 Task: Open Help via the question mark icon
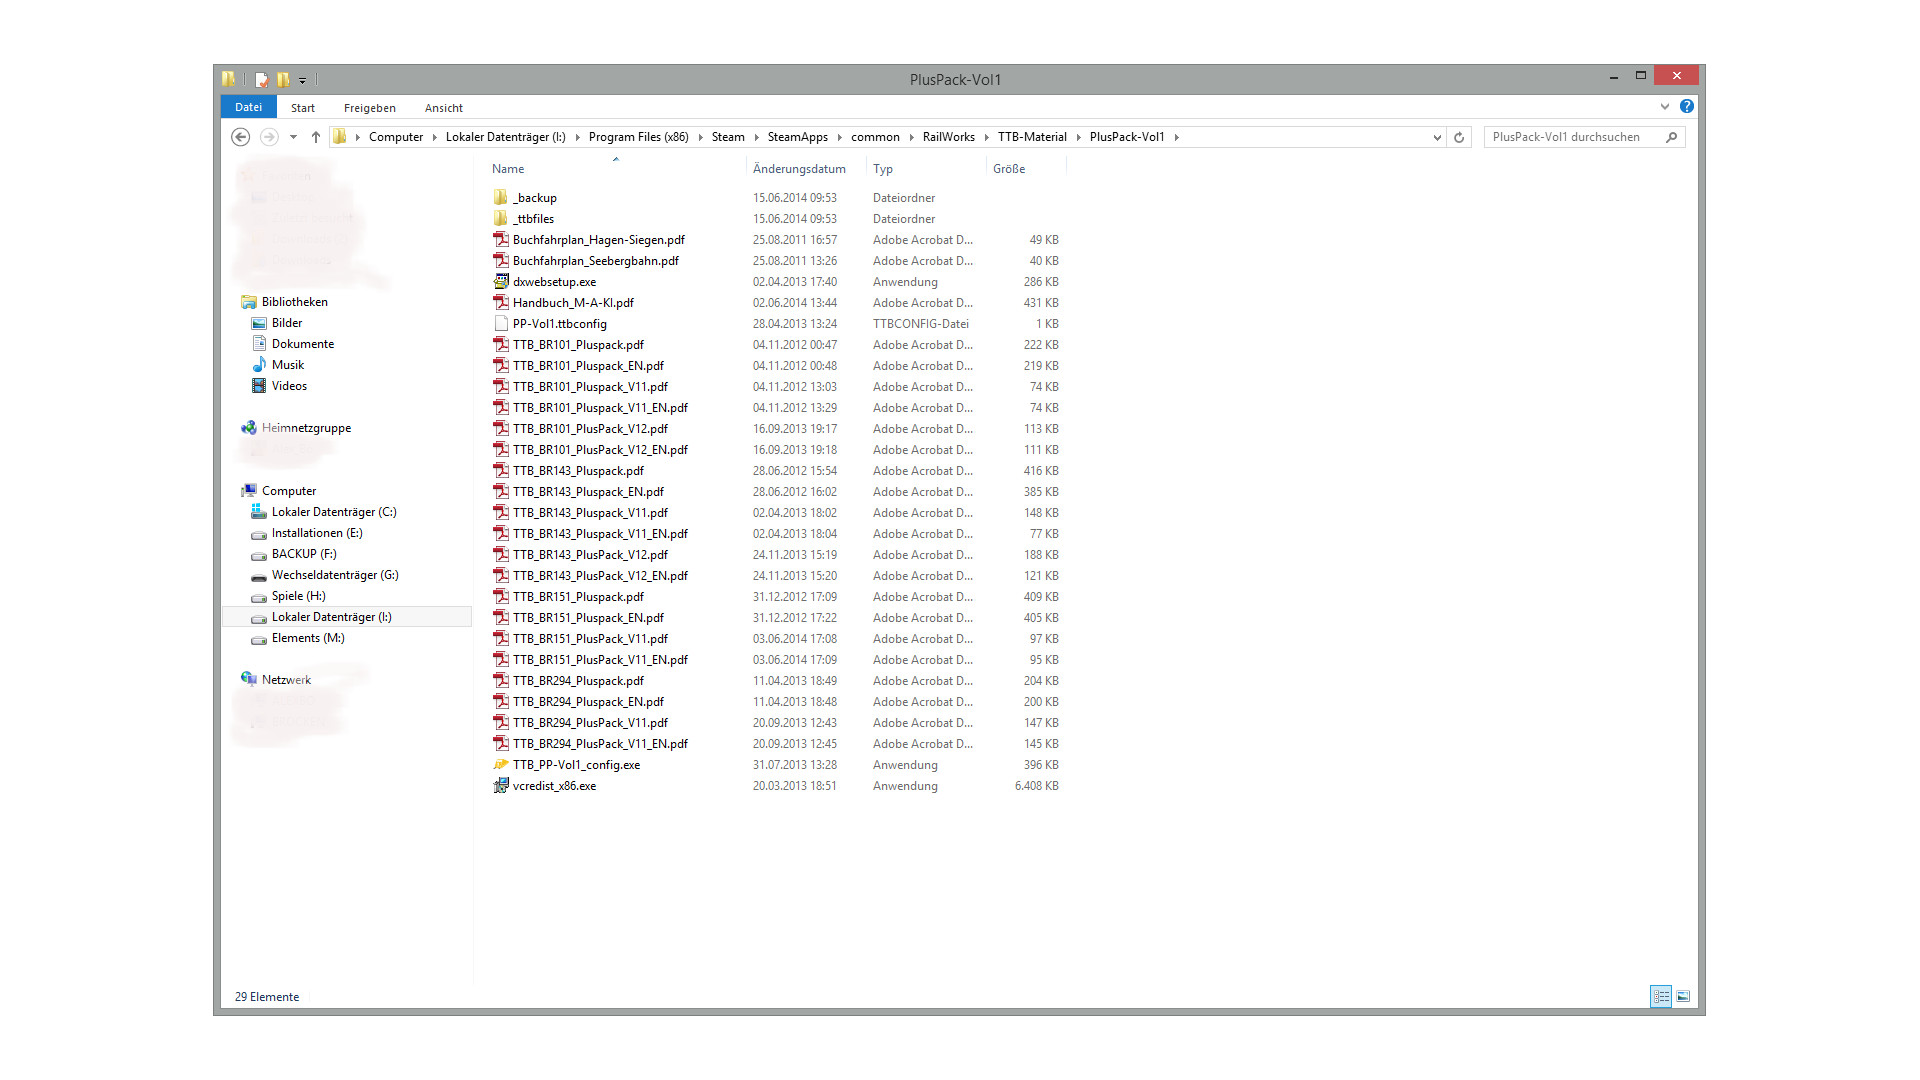point(1687,106)
